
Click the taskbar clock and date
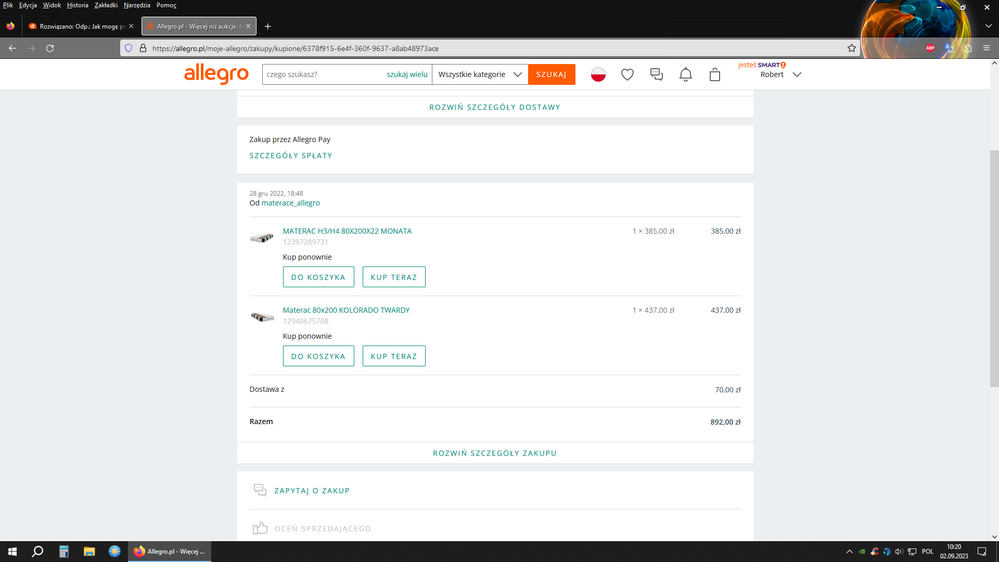(x=953, y=552)
